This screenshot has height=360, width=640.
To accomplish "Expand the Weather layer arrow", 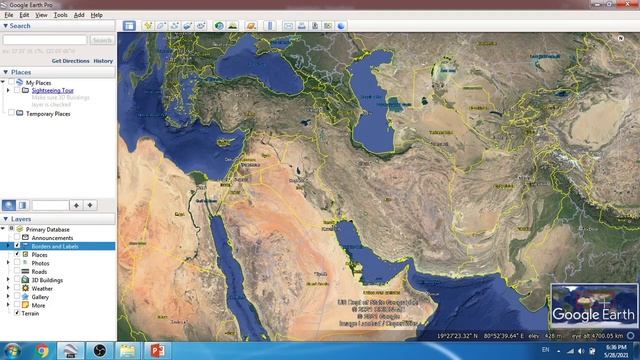I will pos(8,288).
